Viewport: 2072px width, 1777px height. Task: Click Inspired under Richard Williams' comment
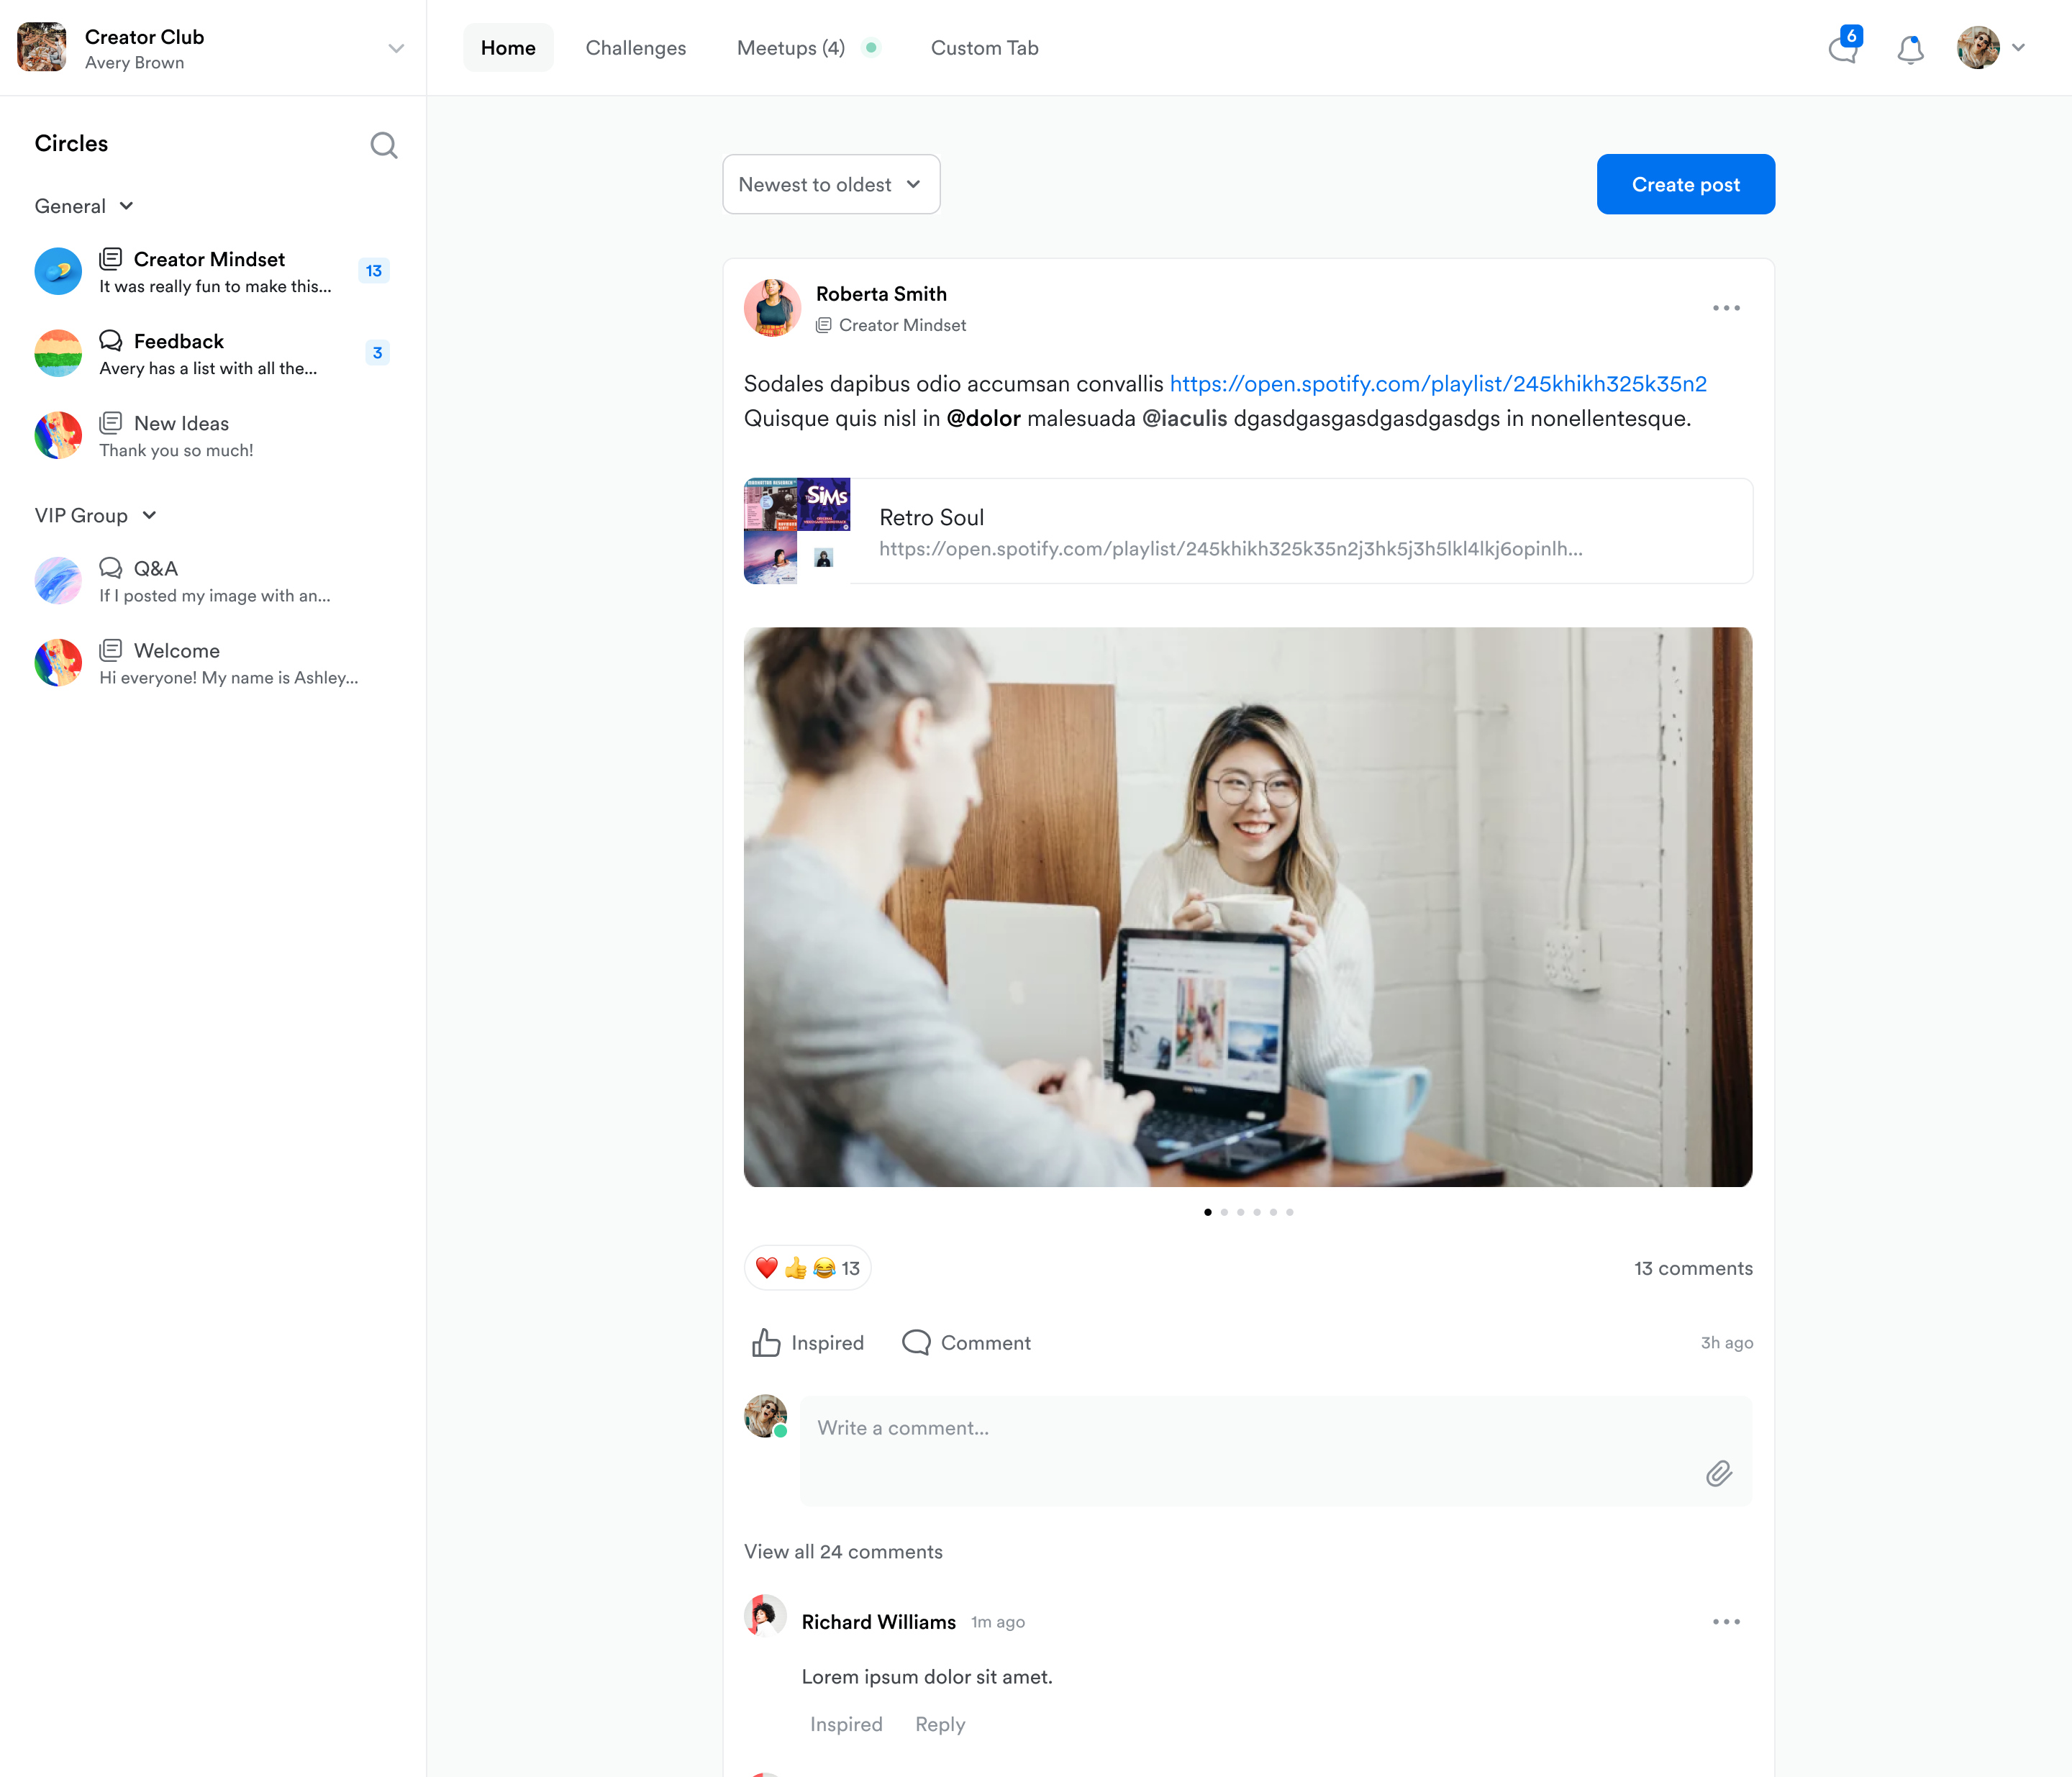click(846, 1724)
